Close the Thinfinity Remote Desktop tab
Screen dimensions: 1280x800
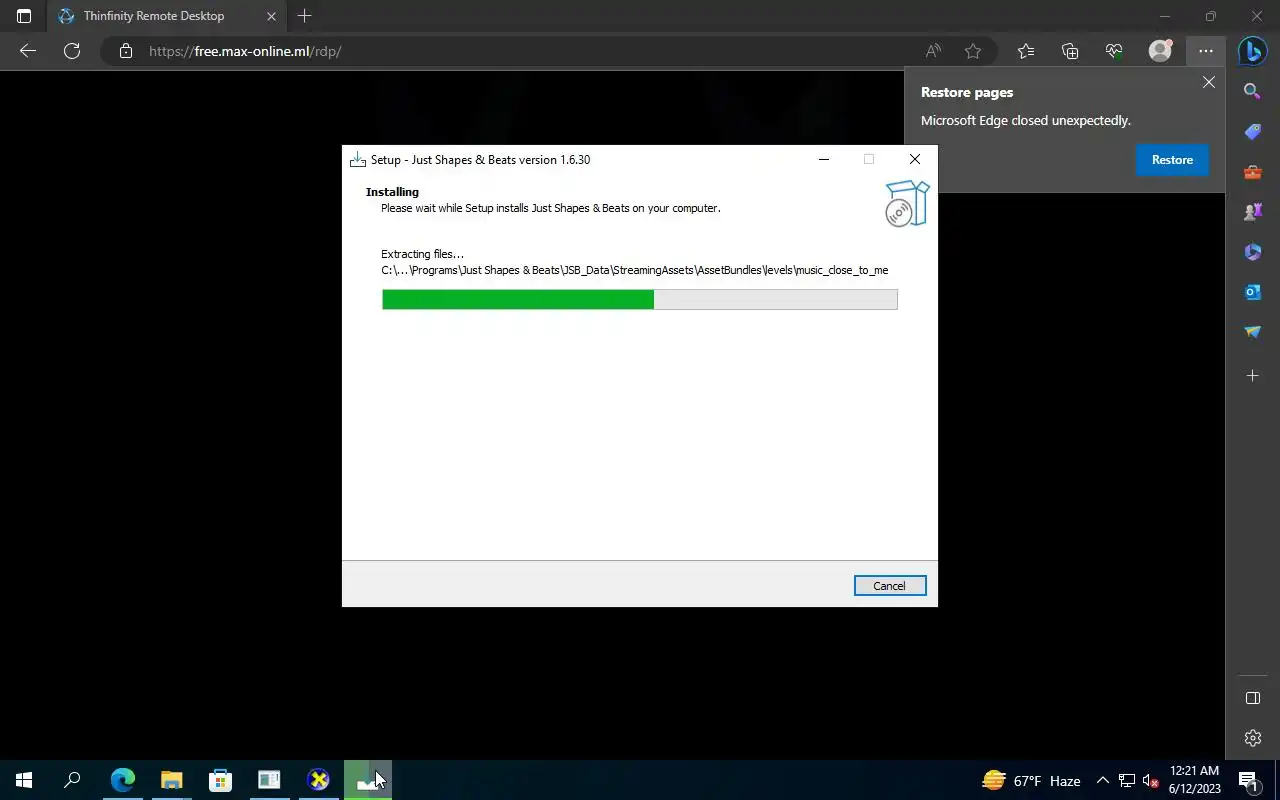(x=271, y=16)
